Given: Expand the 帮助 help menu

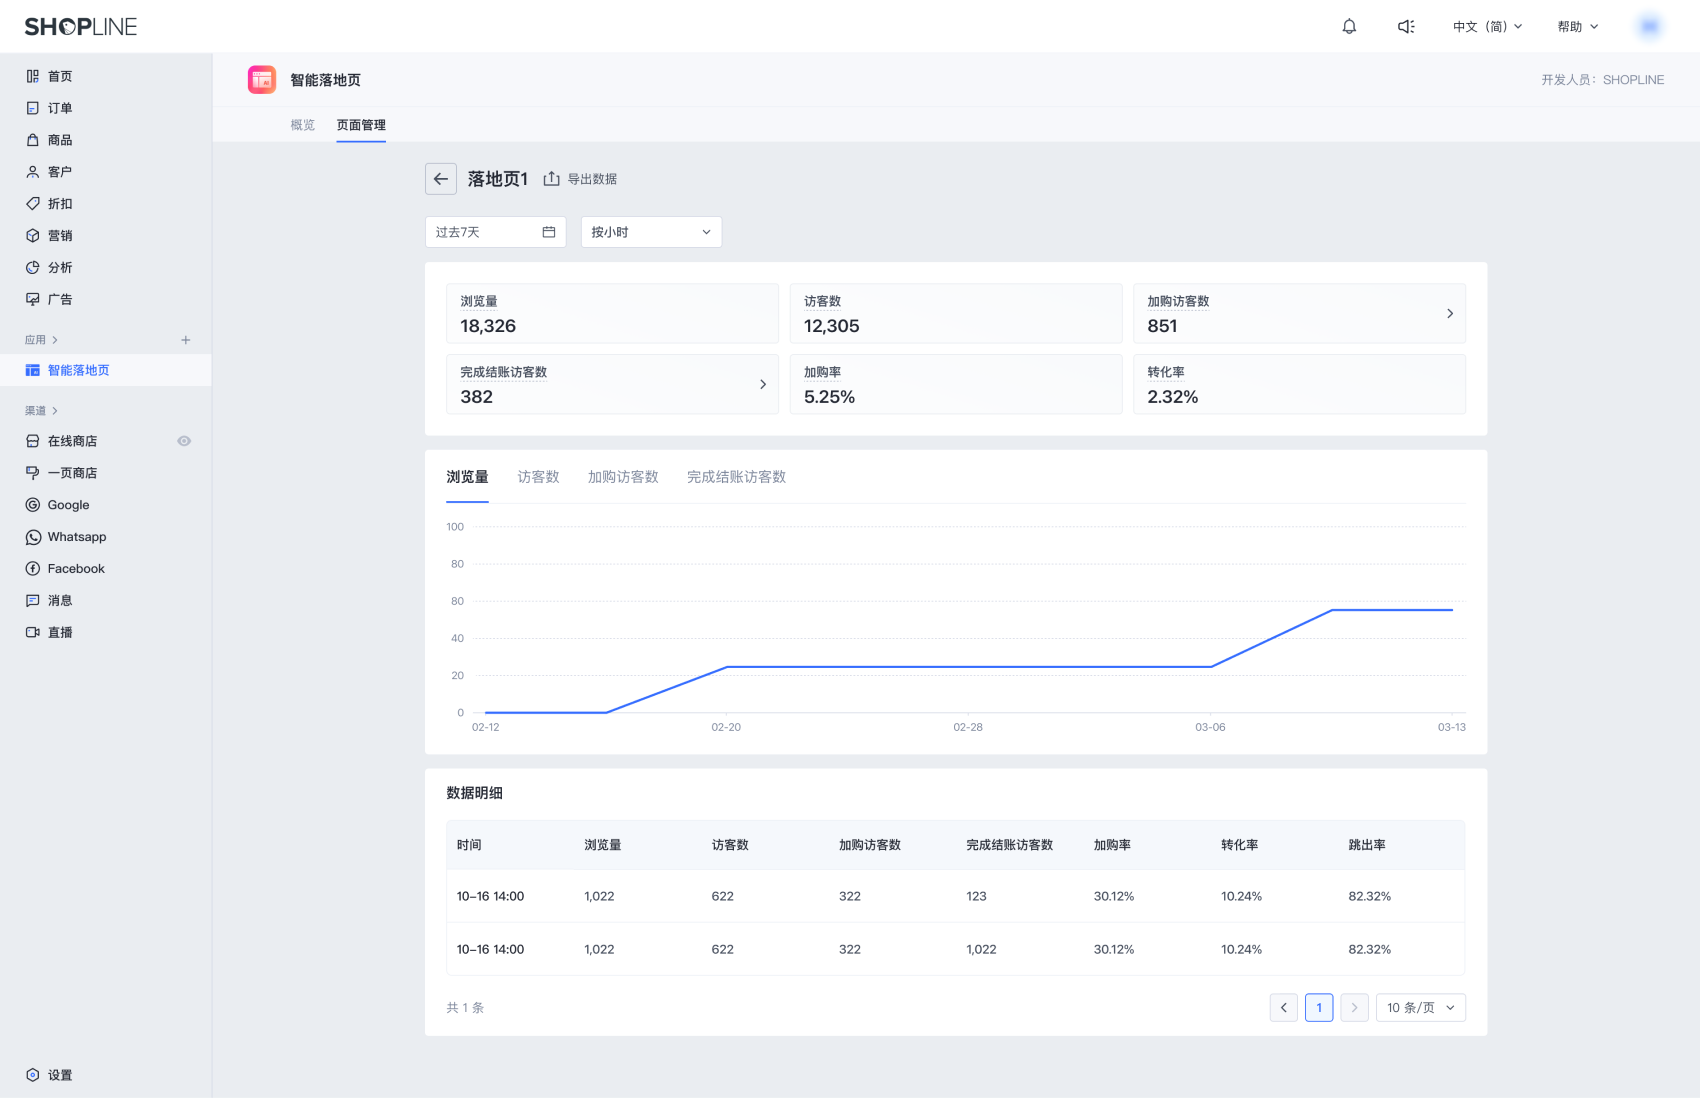Looking at the screenshot, I should (x=1577, y=27).
